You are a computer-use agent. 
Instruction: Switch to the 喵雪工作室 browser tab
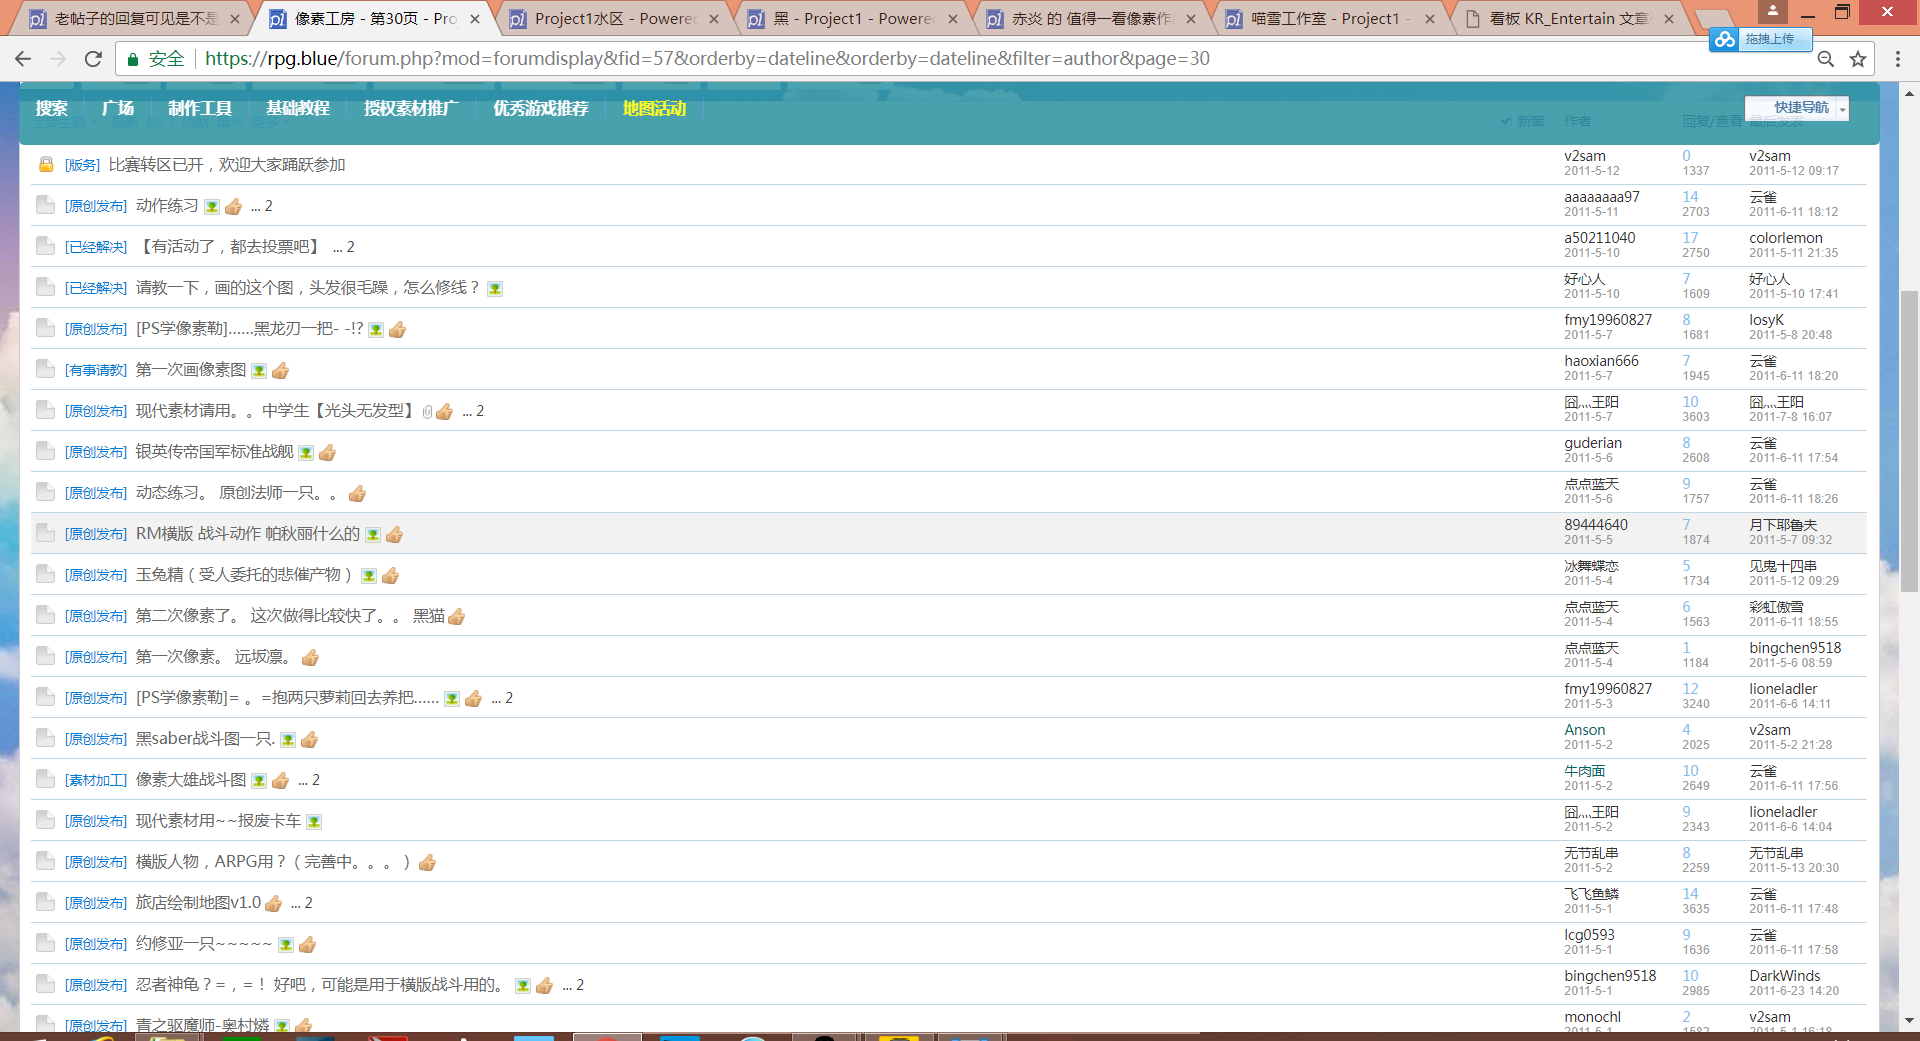click(x=1331, y=18)
